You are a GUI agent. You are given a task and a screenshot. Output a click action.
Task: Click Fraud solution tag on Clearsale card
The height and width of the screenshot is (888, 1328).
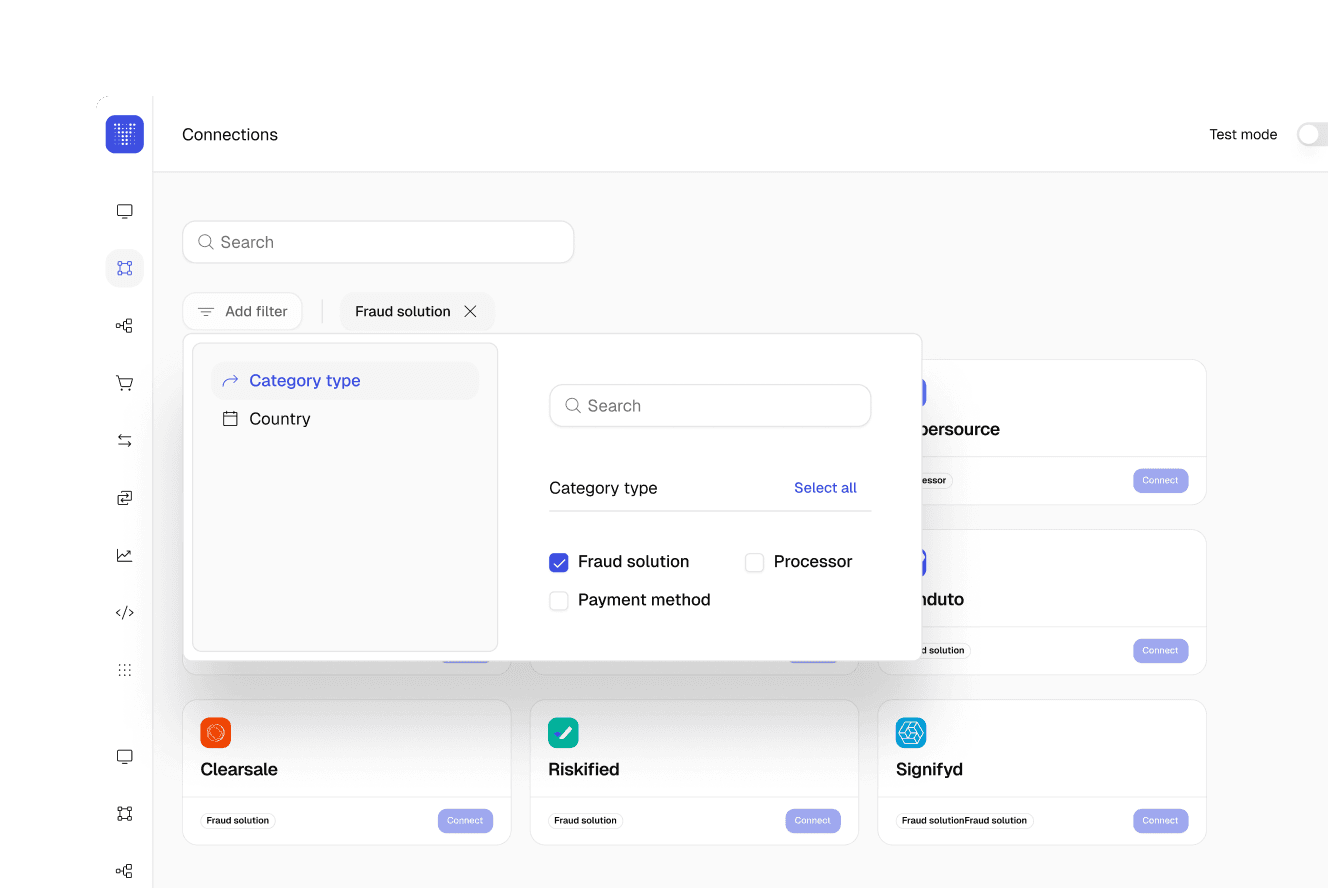tap(238, 820)
